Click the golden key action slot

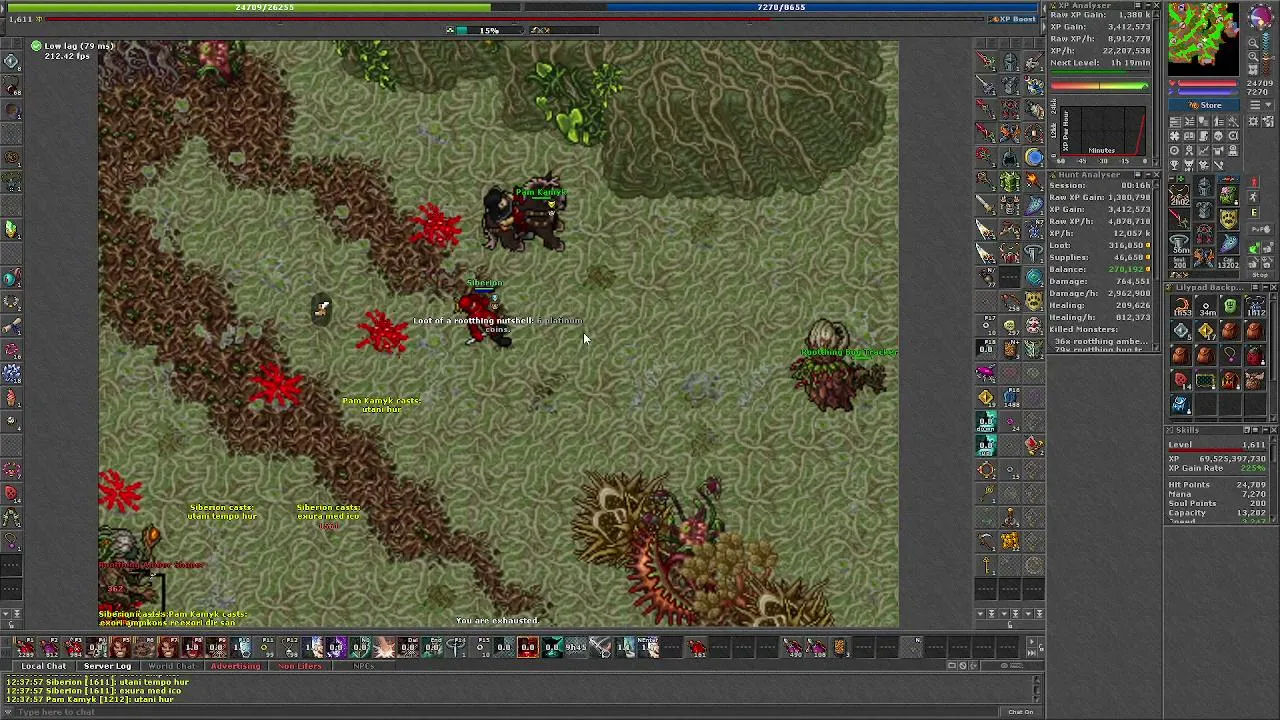pyautogui.click(x=986, y=565)
